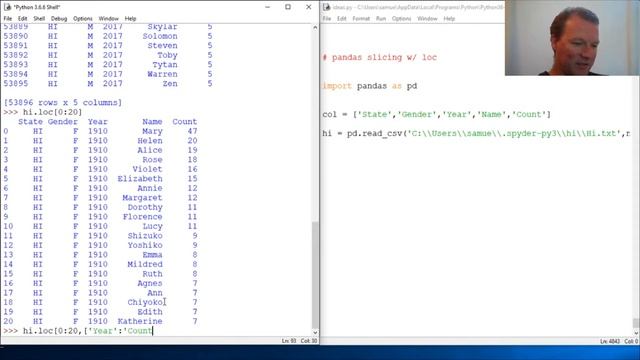Click name 'Chiyoko' in row 18
Screen dimensions: 640x360
(145, 302)
